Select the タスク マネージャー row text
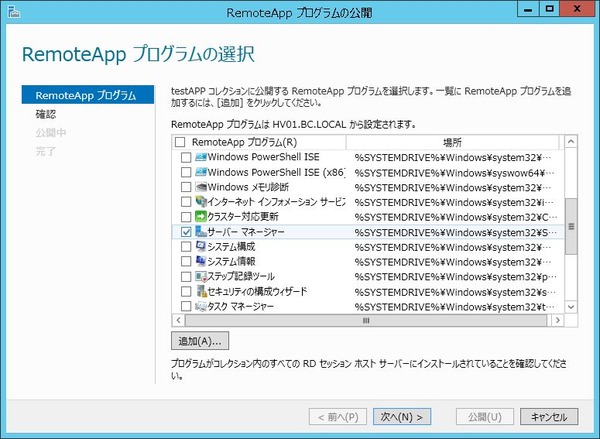 coord(240,307)
